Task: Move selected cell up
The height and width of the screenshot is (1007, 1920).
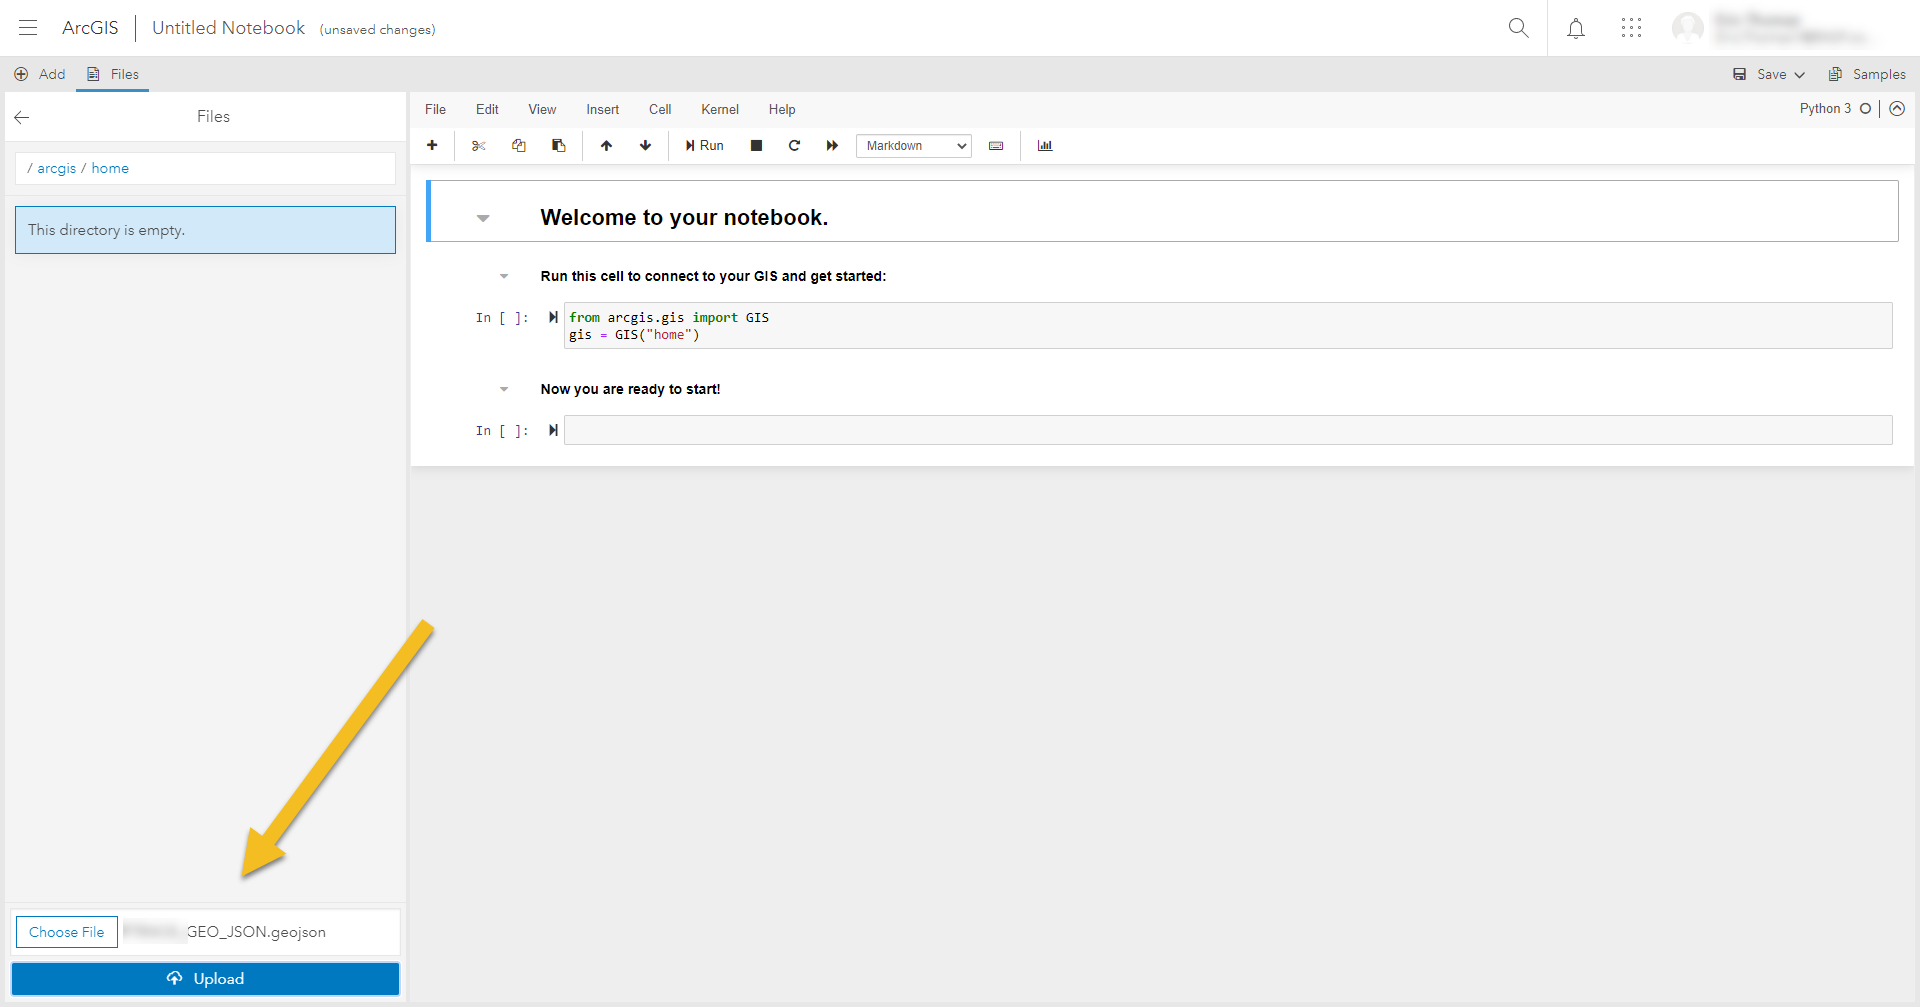Action: point(606,146)
